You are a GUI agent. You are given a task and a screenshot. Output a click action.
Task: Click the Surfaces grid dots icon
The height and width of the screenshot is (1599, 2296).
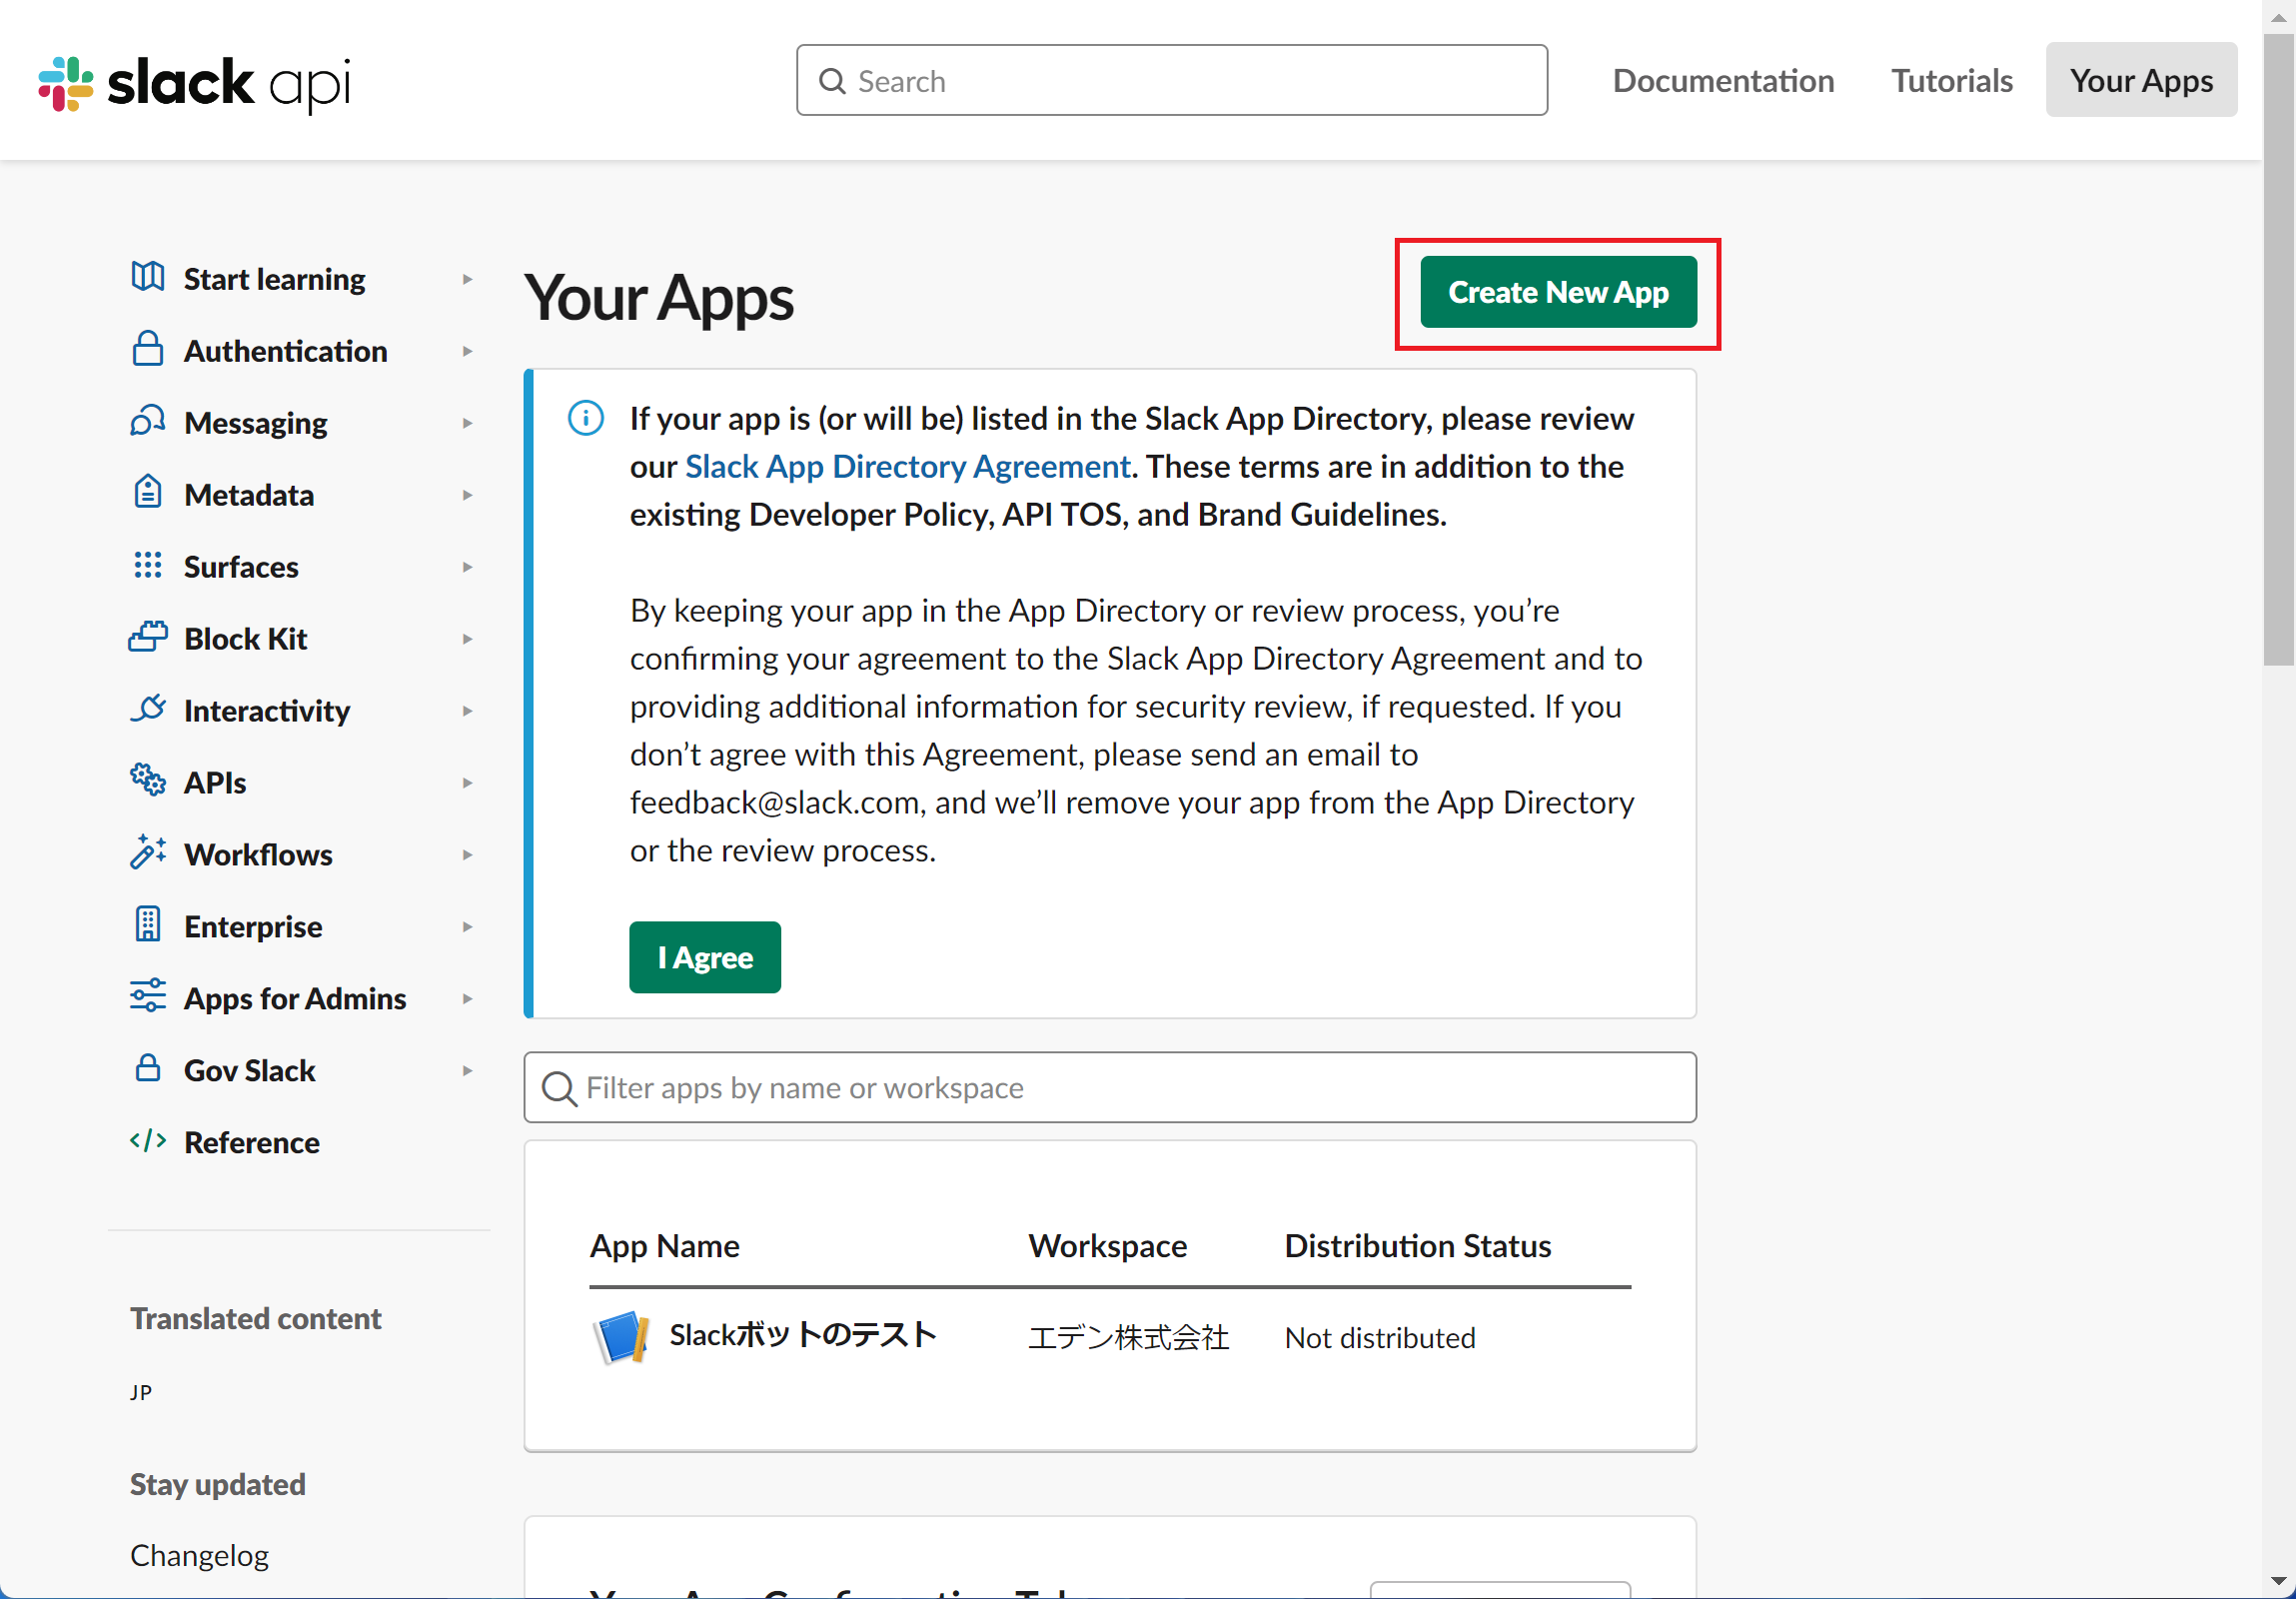tap(148, 565)
